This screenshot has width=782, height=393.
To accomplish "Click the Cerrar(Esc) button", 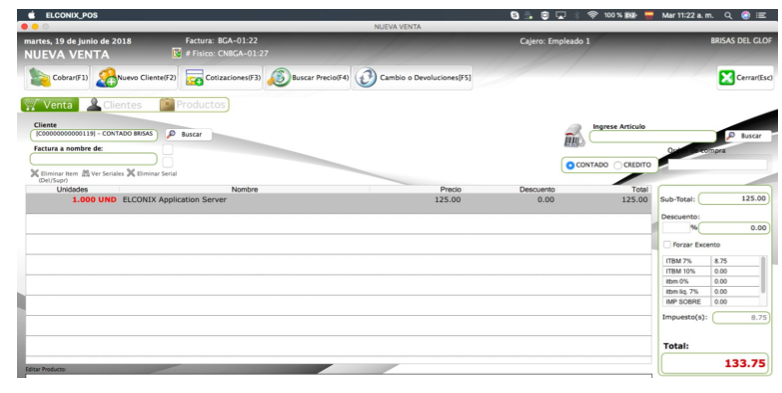I will (745, 78).
